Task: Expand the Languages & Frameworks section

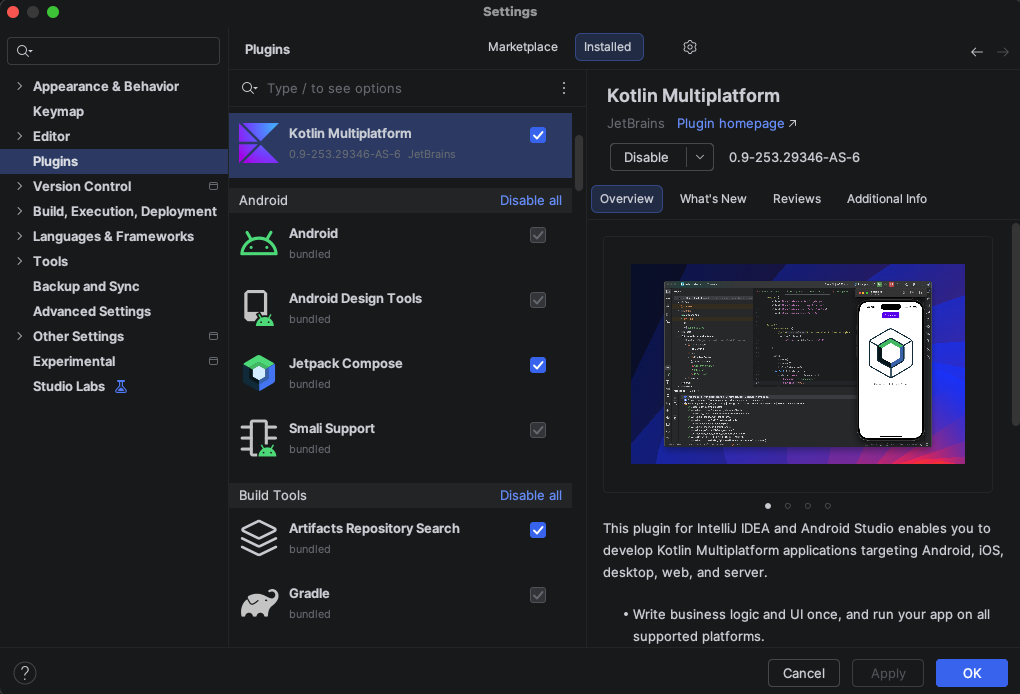Action: pos(20,236)
